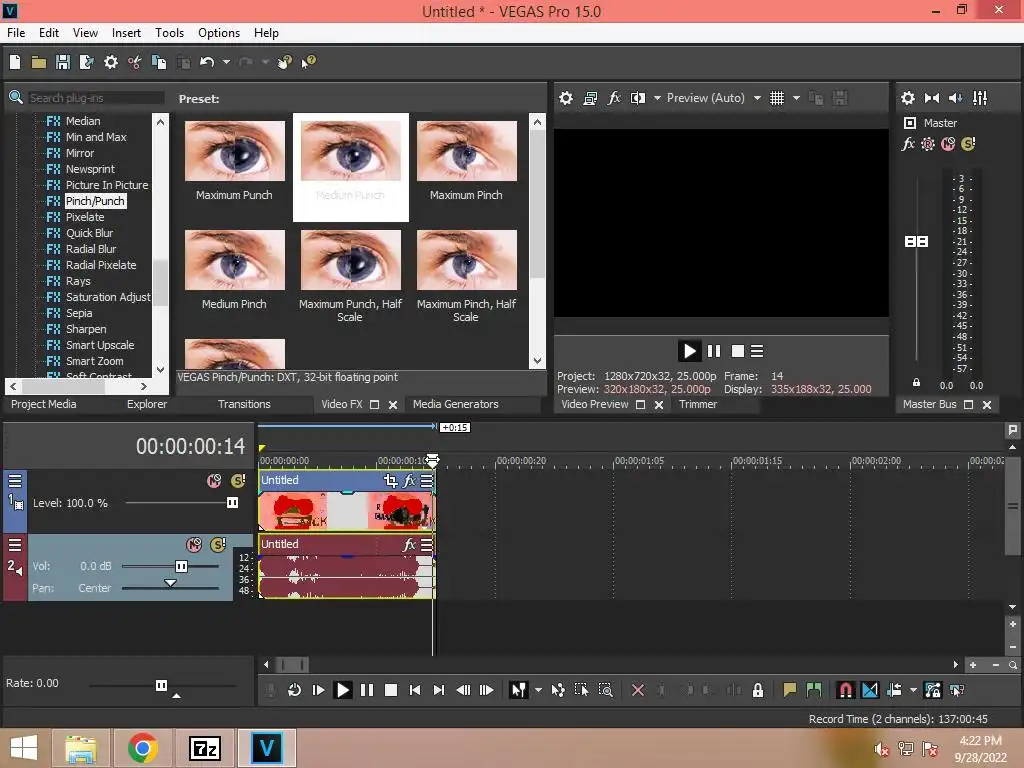1024x768 pixels.
Task: Toggle the preview overlays grid icon
Action: pos(776,98)
